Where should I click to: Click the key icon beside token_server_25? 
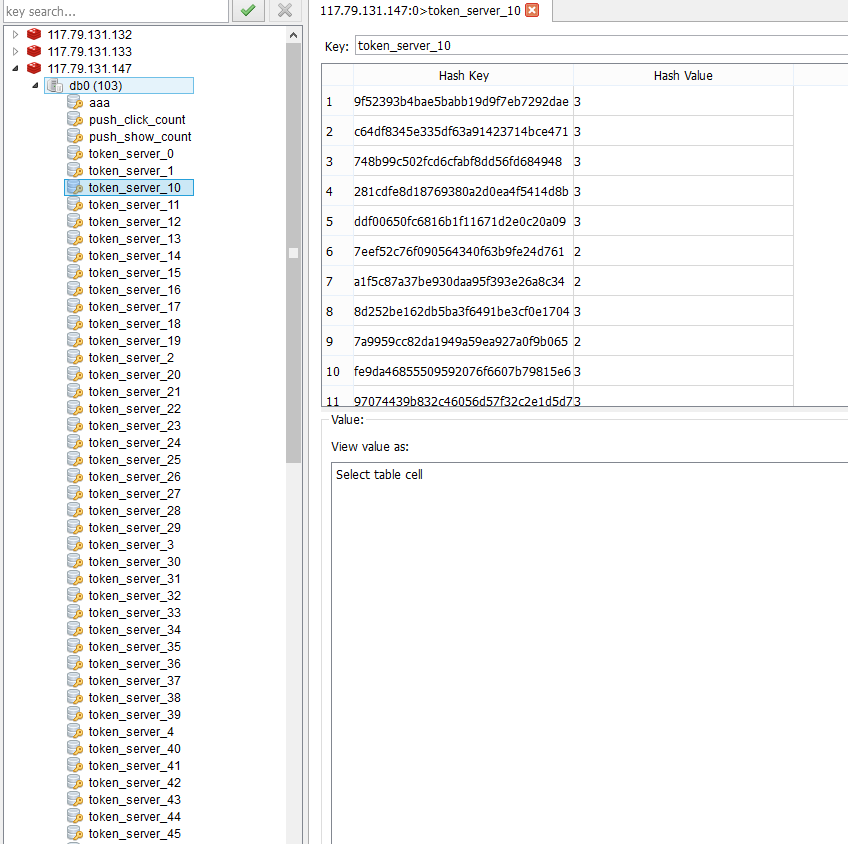[x=75, y=460]
